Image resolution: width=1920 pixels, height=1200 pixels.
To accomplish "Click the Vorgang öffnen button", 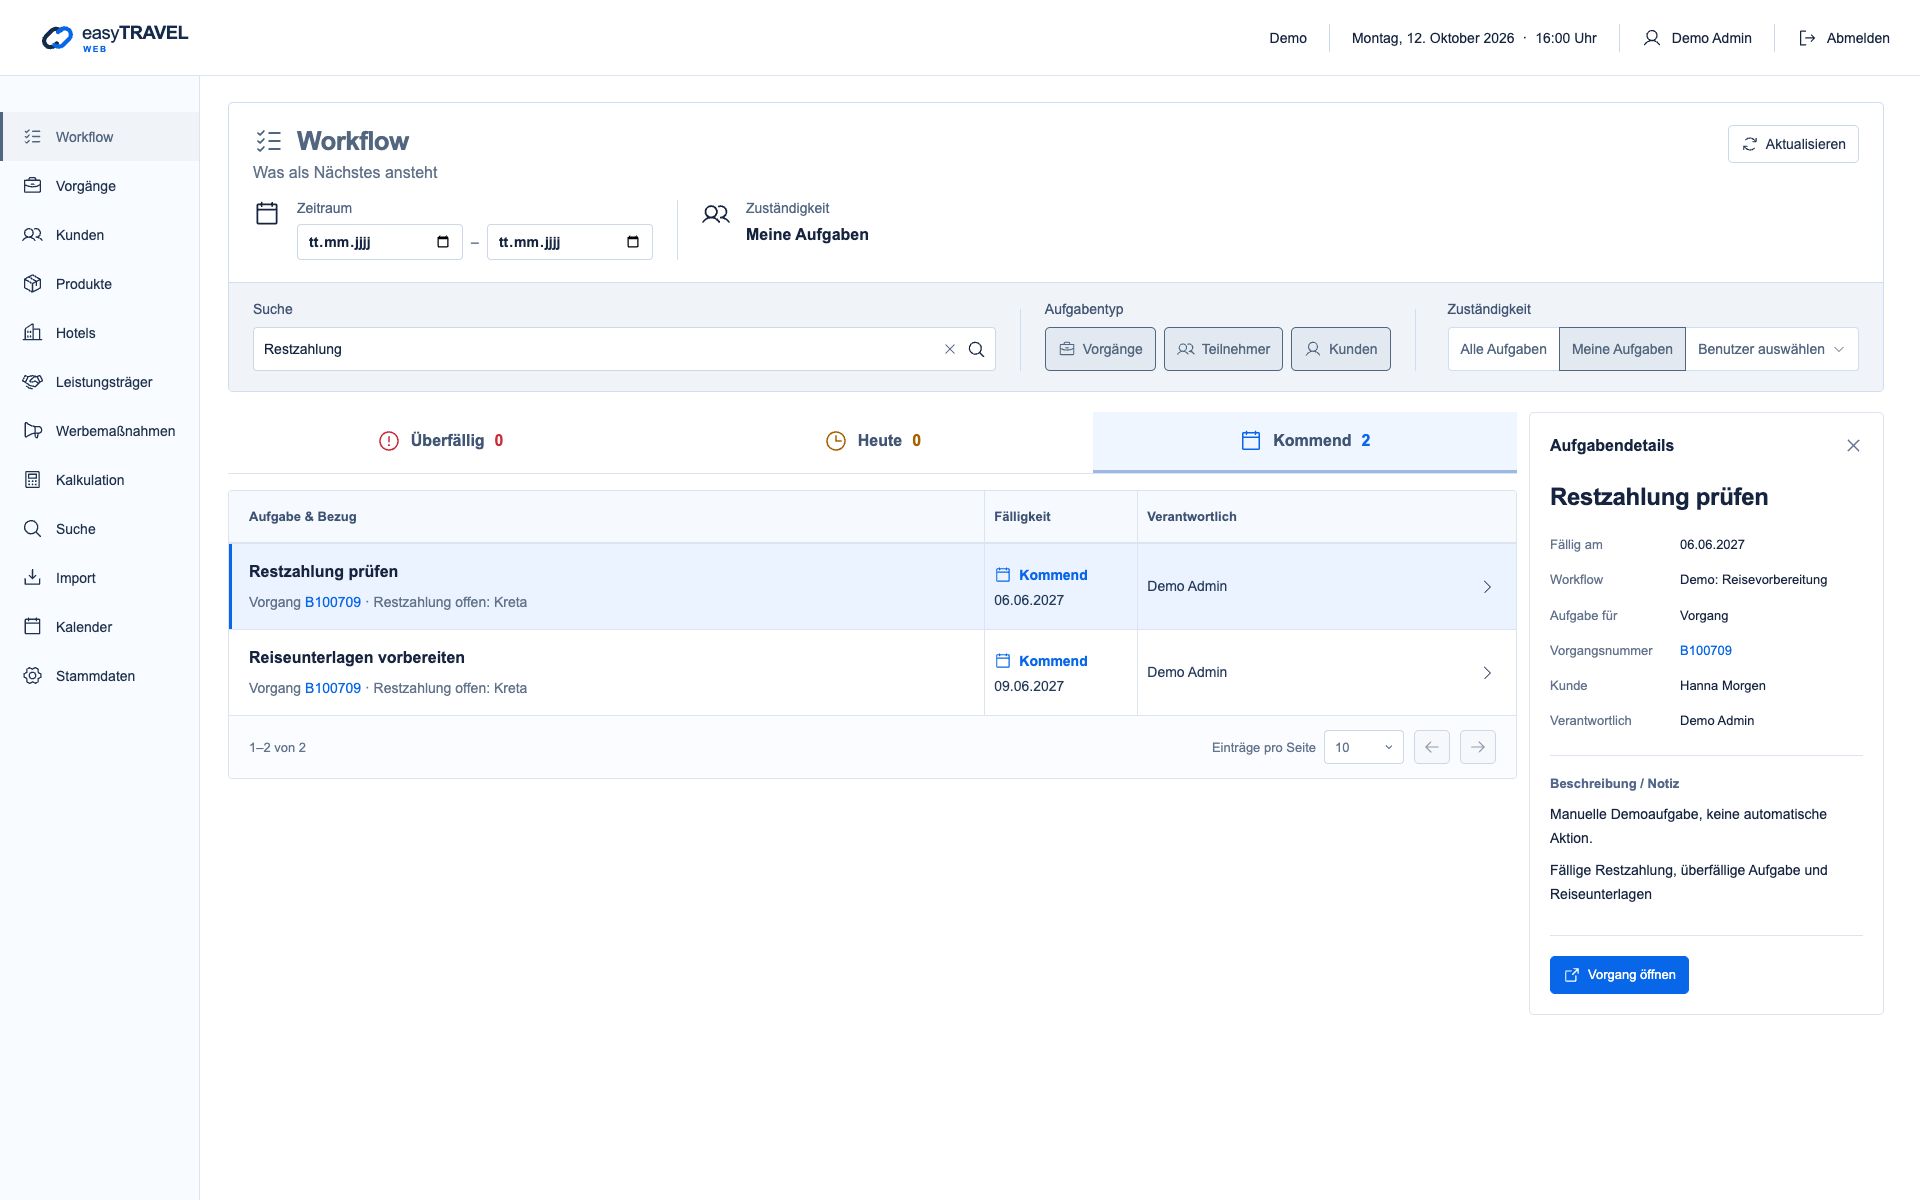I will click(1619, 975).
